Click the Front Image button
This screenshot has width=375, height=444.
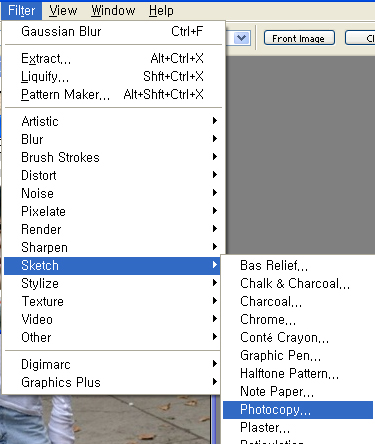pos(299,38)
